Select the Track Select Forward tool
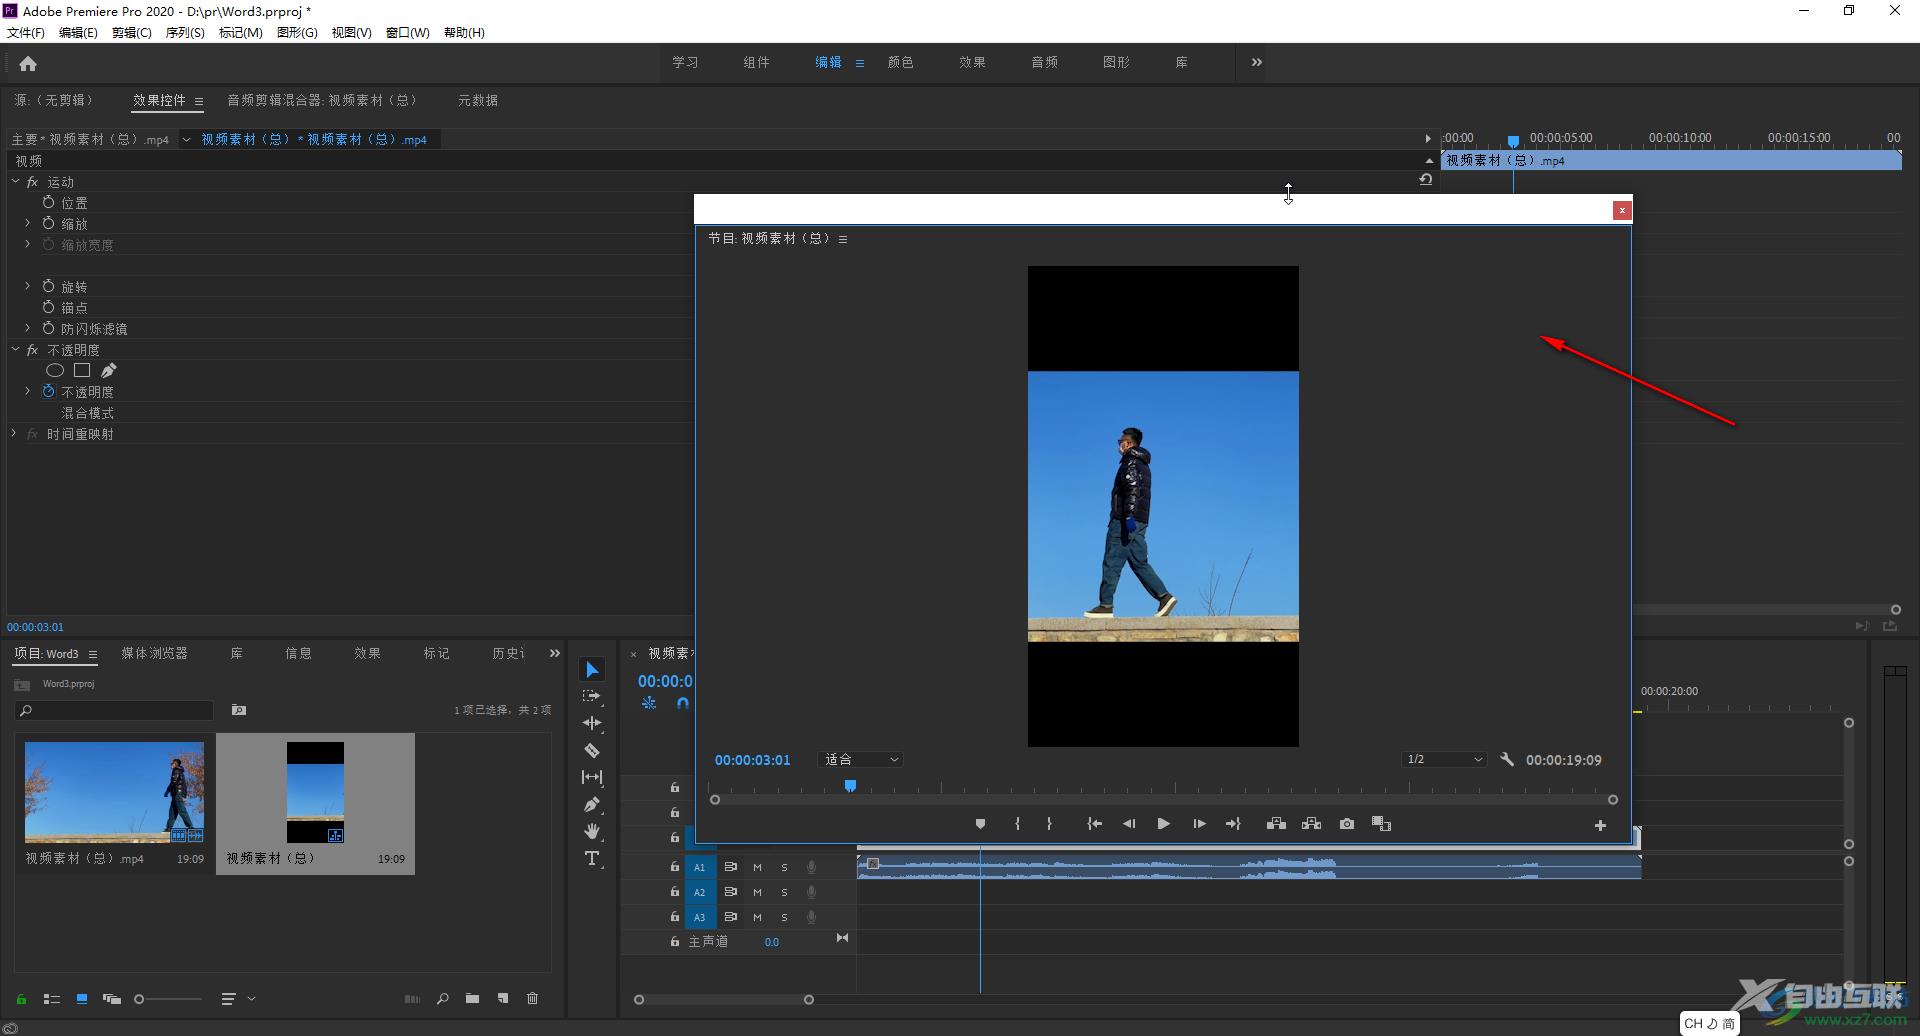 (x=592, y=696)
